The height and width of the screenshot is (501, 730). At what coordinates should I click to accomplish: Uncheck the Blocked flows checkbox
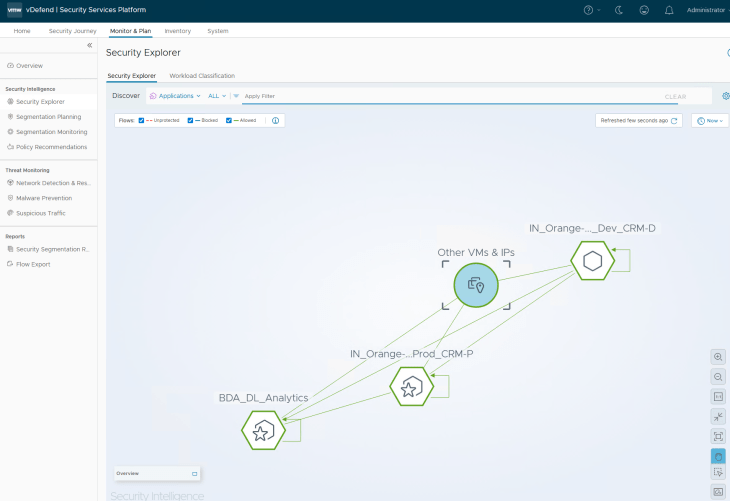191,120
